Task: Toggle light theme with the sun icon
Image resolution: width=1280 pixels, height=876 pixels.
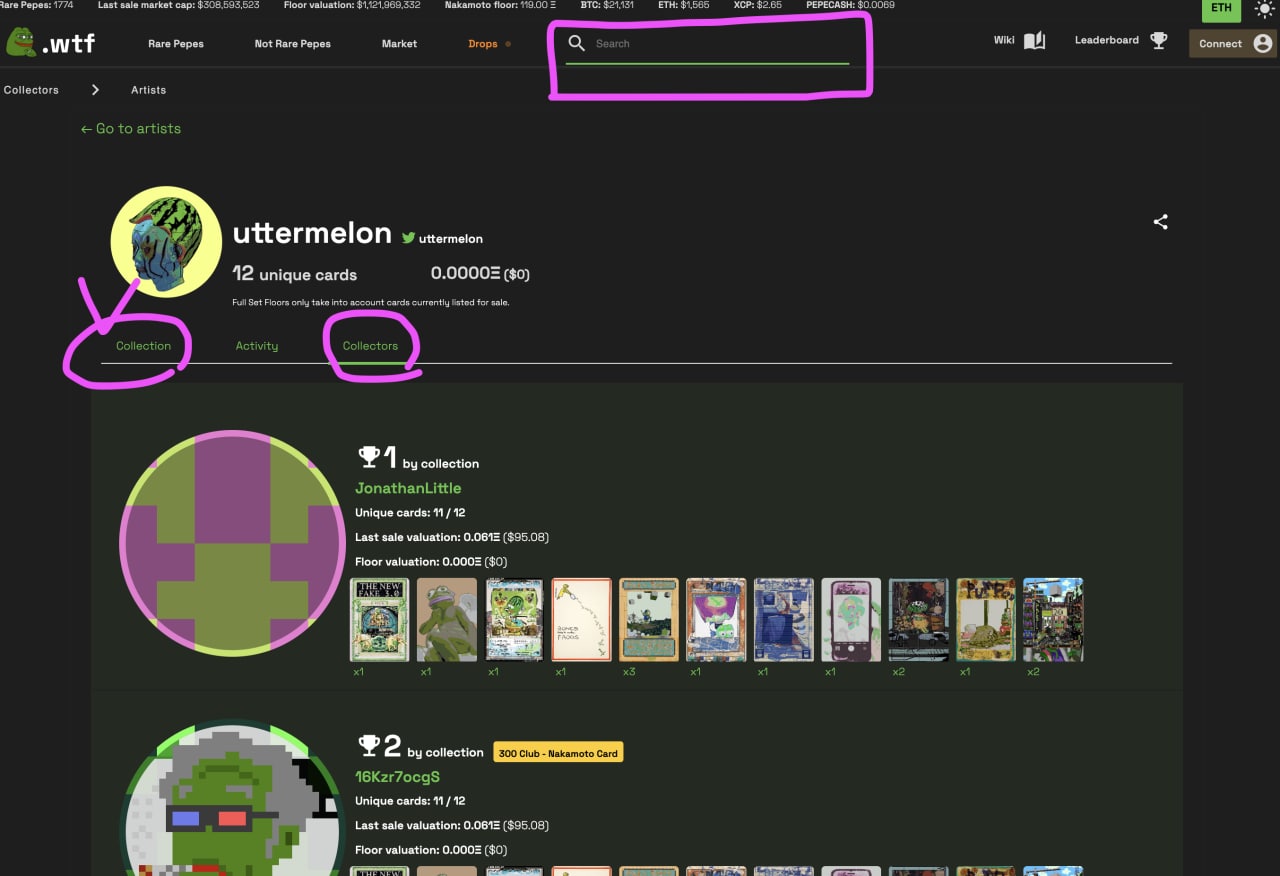Action: coord(1264,9)
